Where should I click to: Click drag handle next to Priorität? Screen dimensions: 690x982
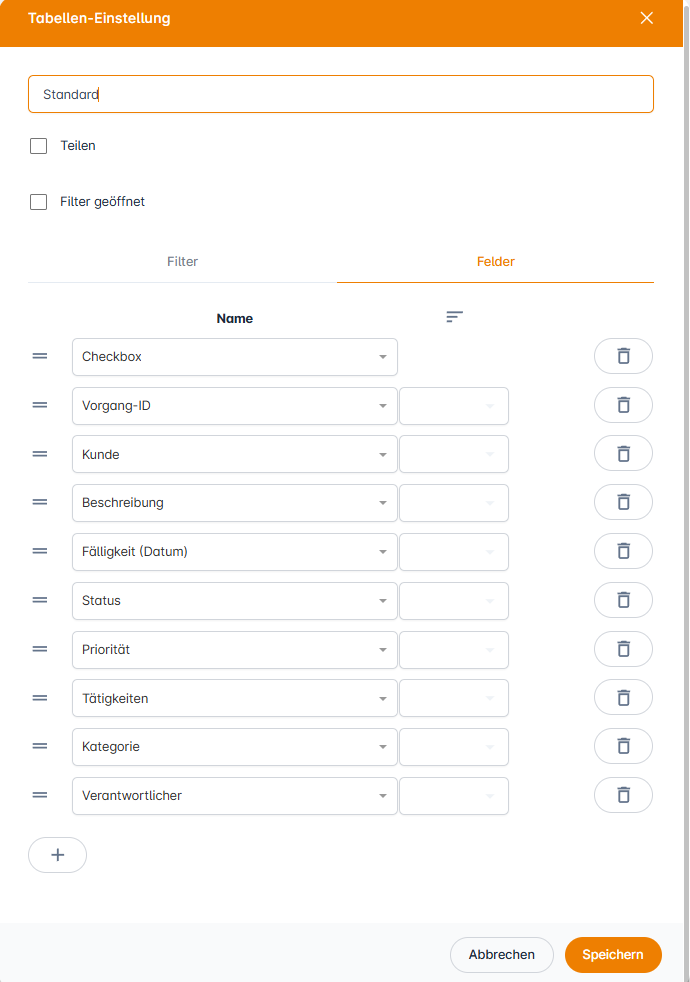point(40,649)
